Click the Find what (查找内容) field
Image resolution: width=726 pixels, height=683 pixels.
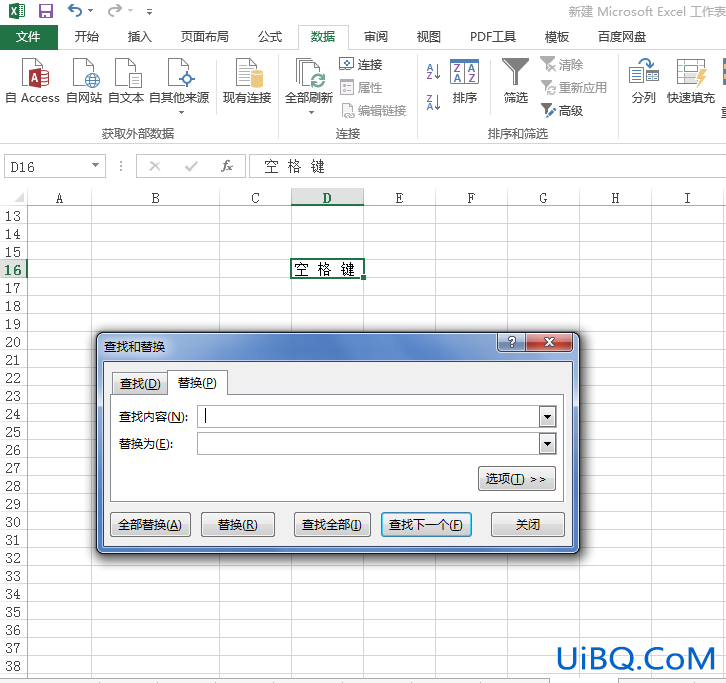coord(369,417)
